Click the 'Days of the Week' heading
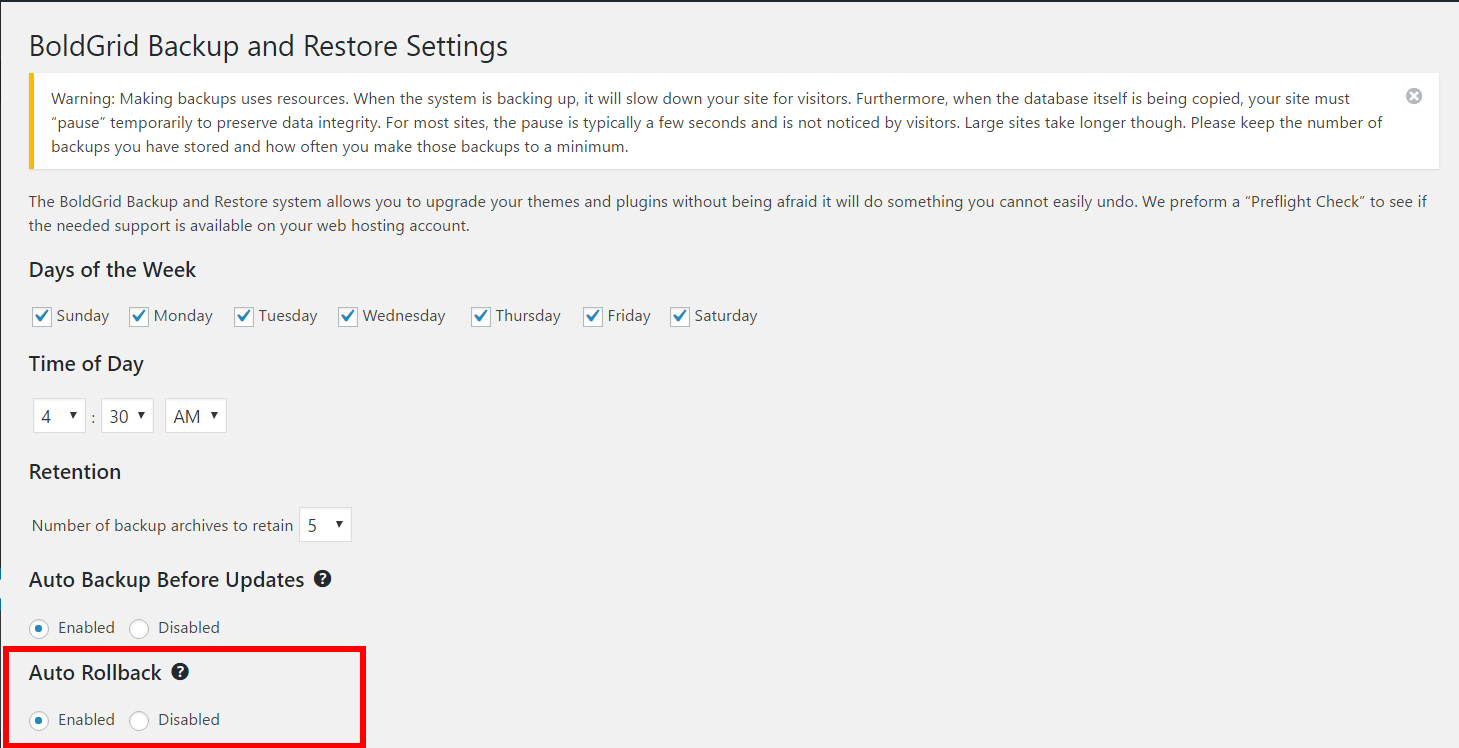The width and height of the screenshot is (1459, 748). [x=112, y=270]
